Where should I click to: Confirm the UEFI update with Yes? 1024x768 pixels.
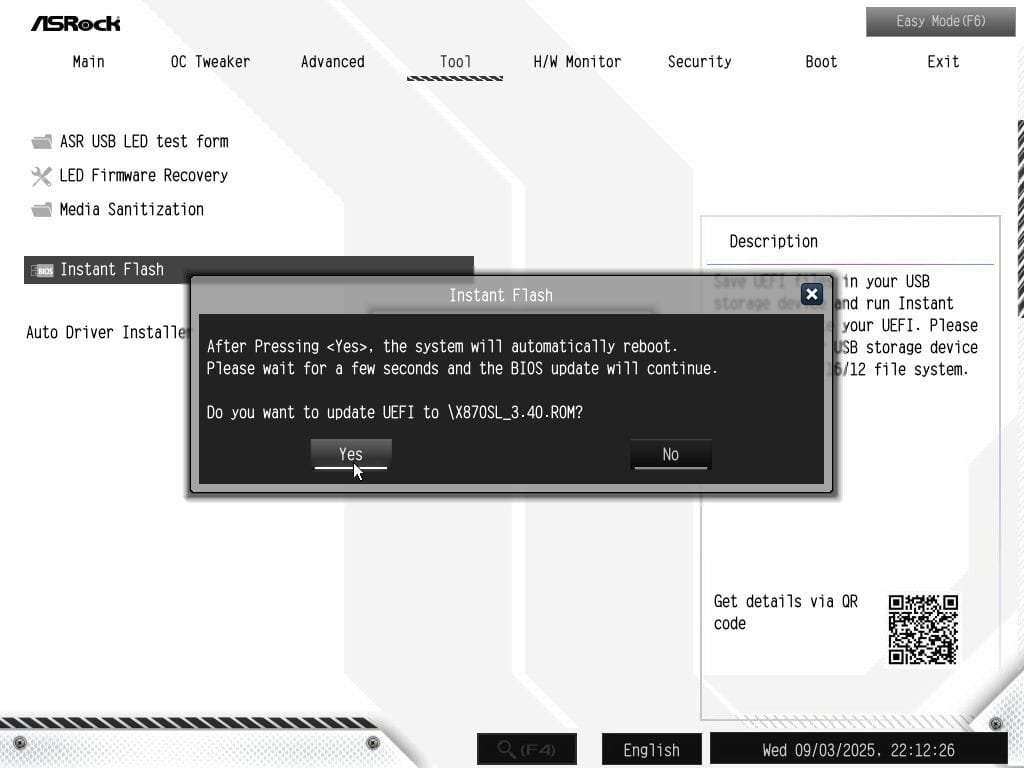coord(351,454)
